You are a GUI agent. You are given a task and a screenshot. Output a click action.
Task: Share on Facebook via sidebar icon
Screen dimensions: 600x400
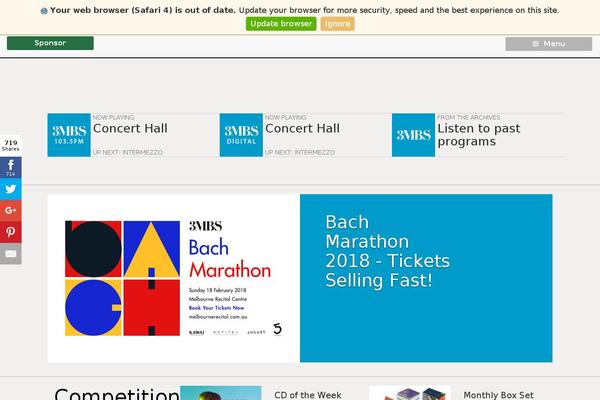pos(11,168)
